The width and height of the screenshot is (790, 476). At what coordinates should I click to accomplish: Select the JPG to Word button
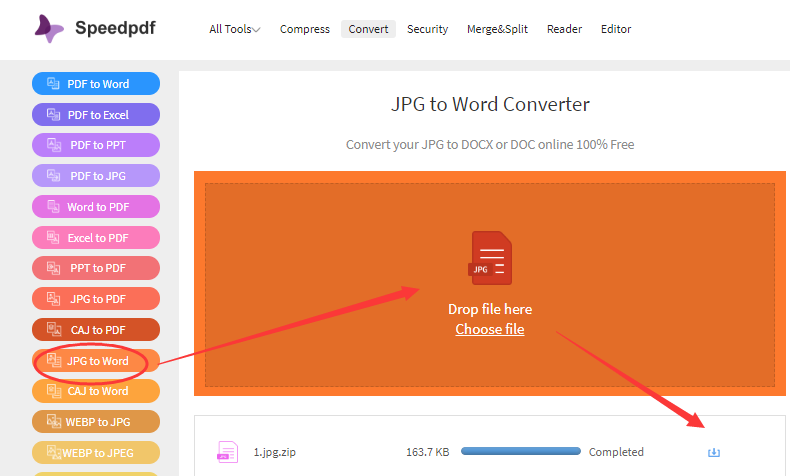[x=96, y=361]
